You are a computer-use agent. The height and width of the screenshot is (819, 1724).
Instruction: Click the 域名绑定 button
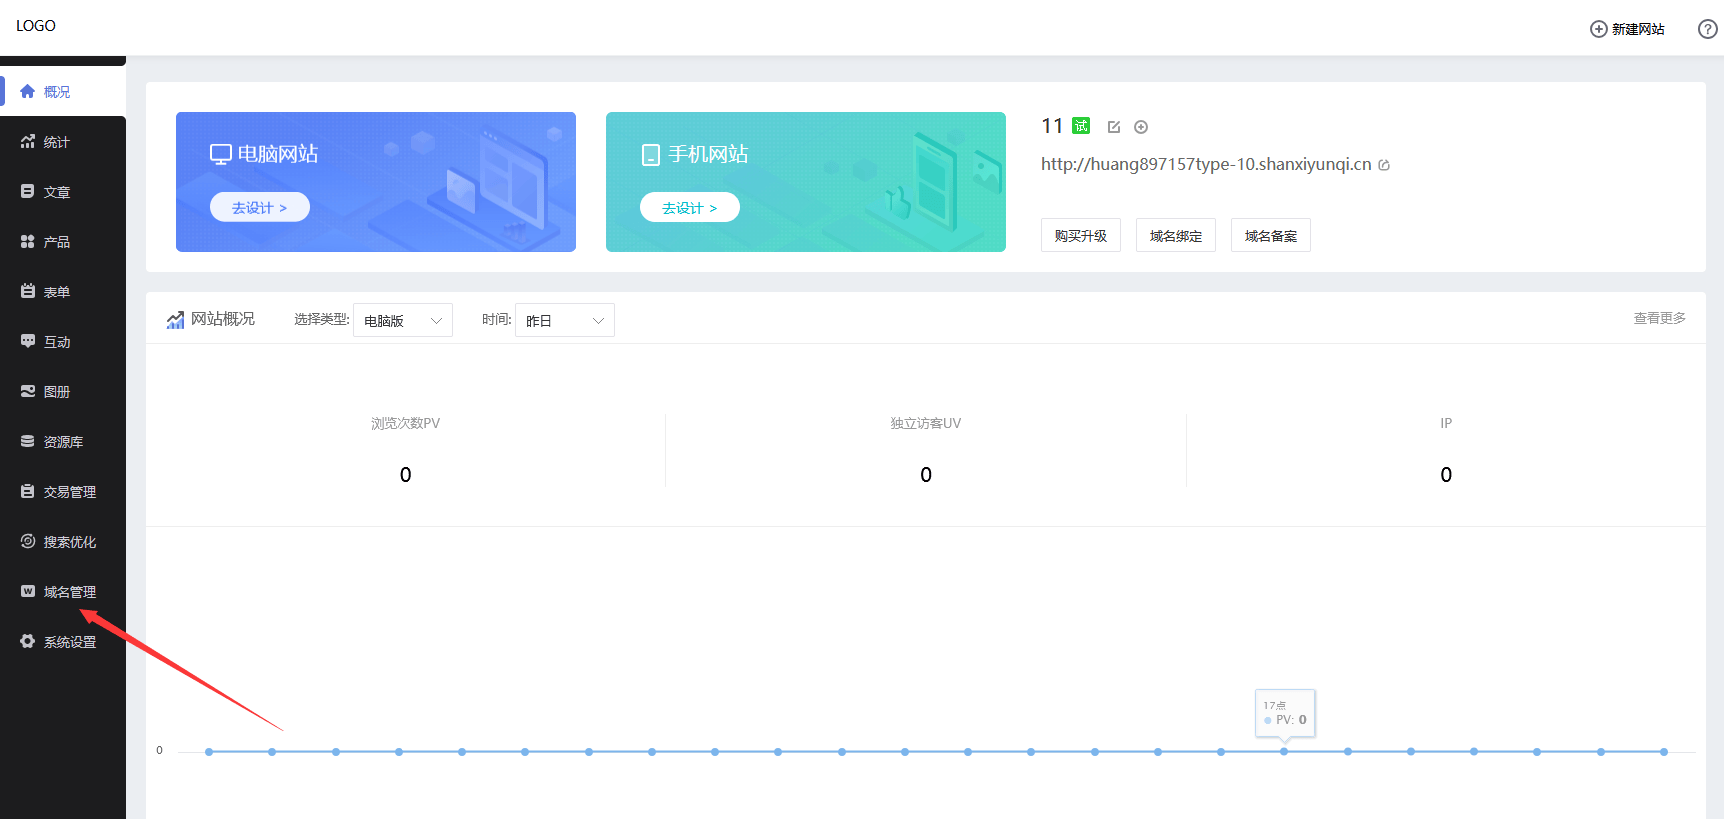click(1176, 235)
